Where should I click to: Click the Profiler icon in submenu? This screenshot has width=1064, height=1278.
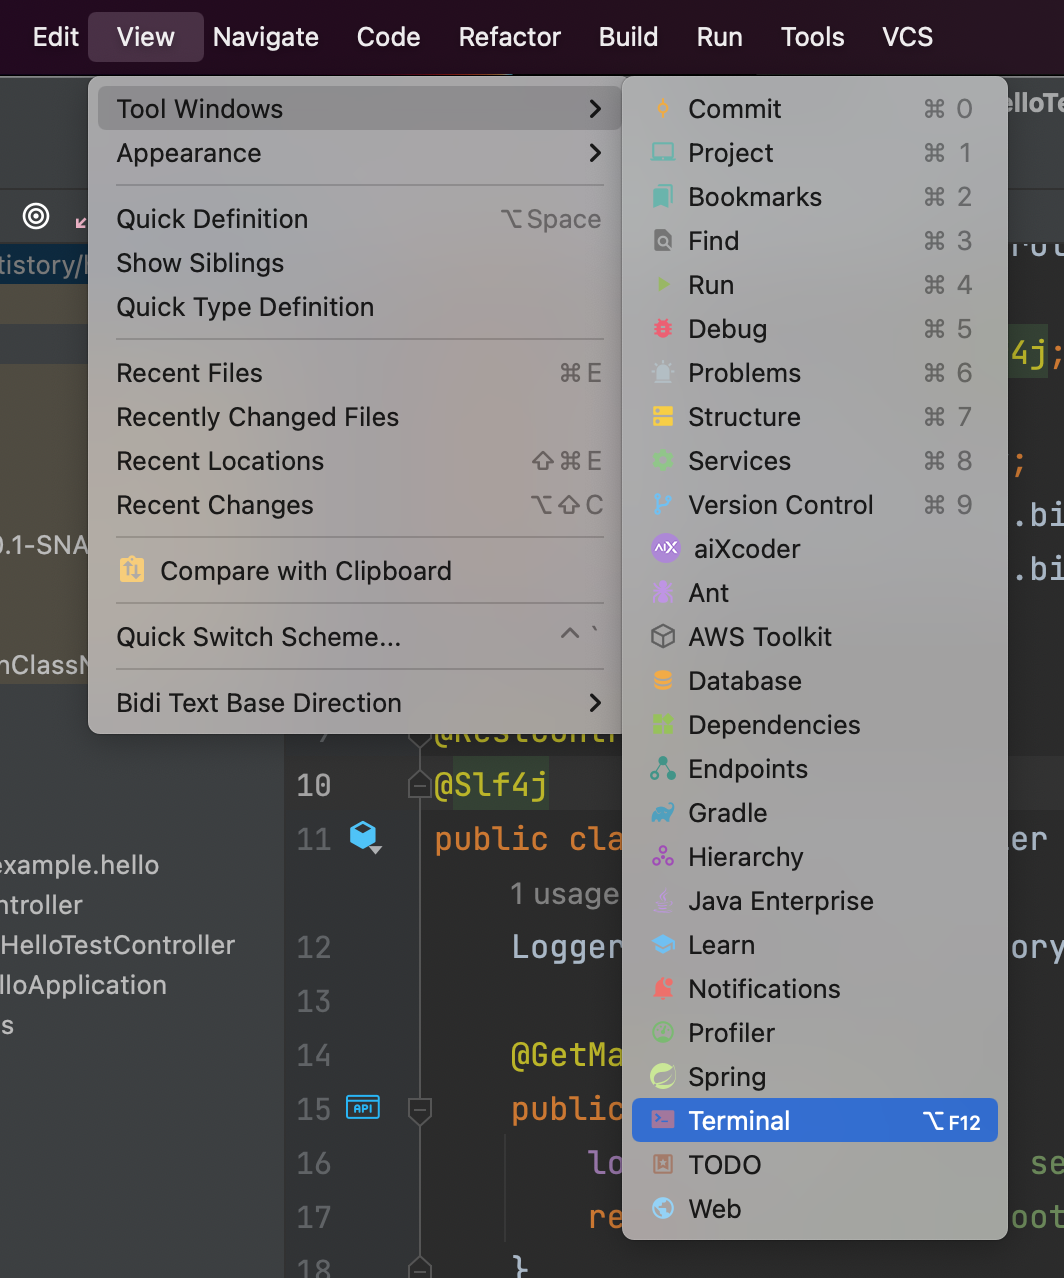[x=662, y=1032]
